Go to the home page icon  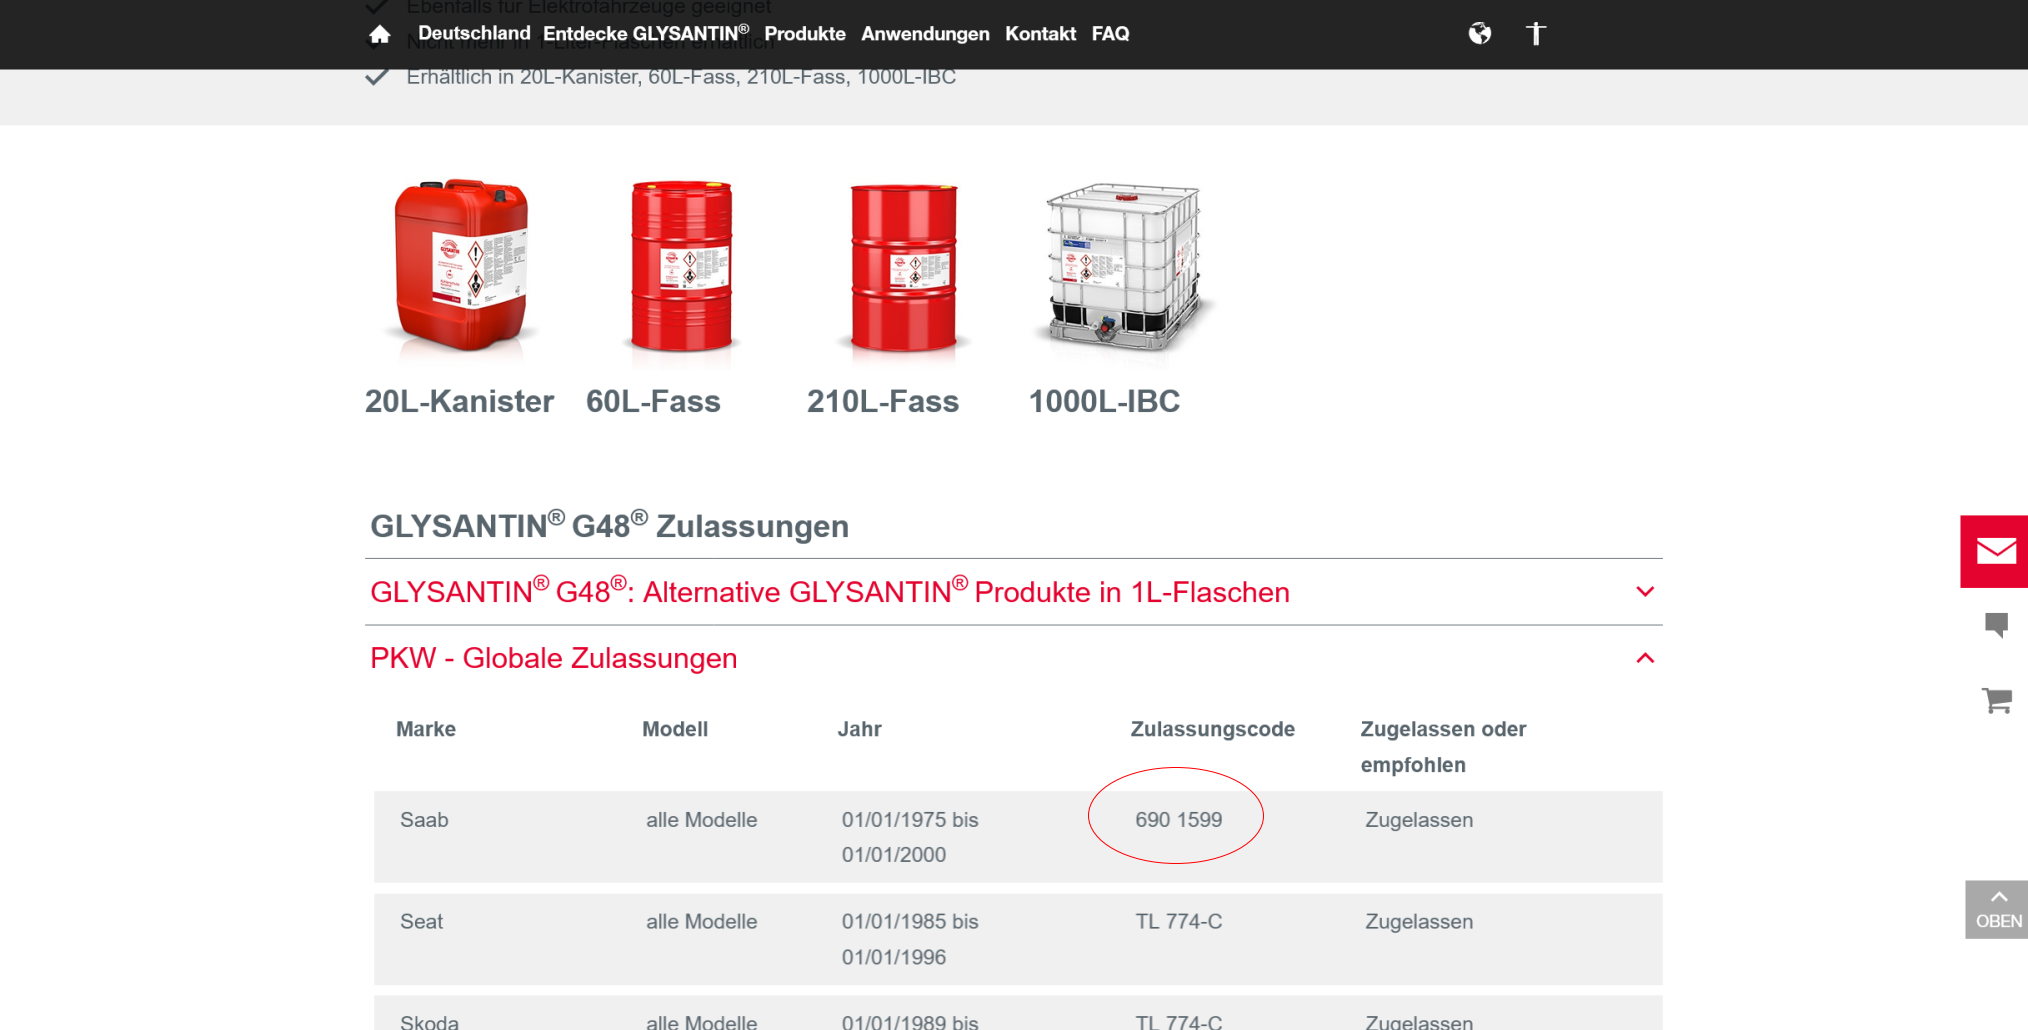coord(379,34)
